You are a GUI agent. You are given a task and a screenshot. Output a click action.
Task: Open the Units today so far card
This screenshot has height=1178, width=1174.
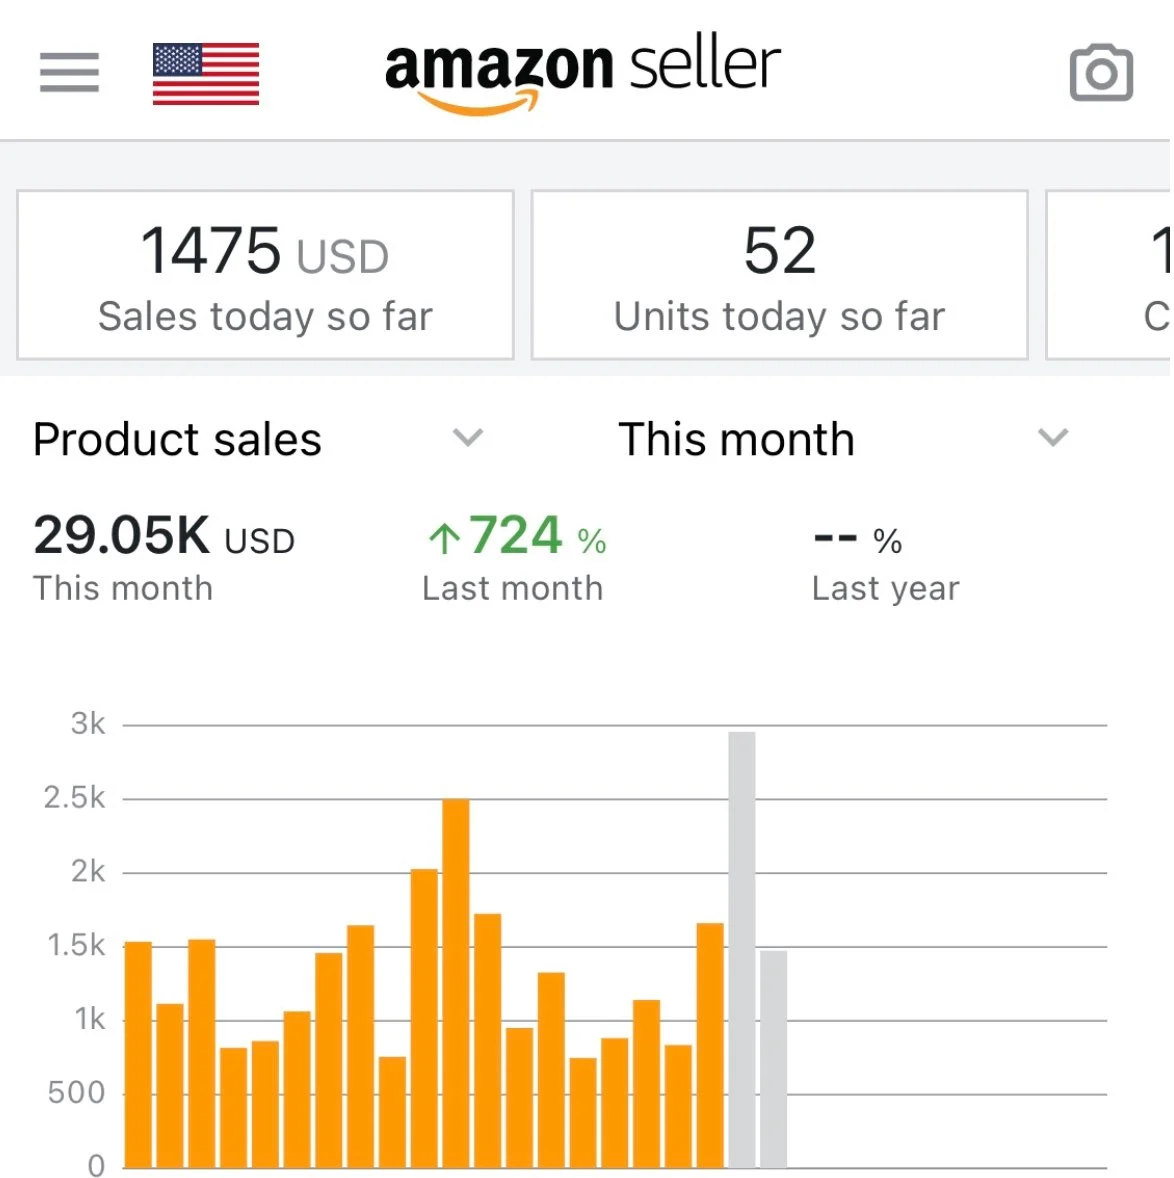(x=779, y=274)
